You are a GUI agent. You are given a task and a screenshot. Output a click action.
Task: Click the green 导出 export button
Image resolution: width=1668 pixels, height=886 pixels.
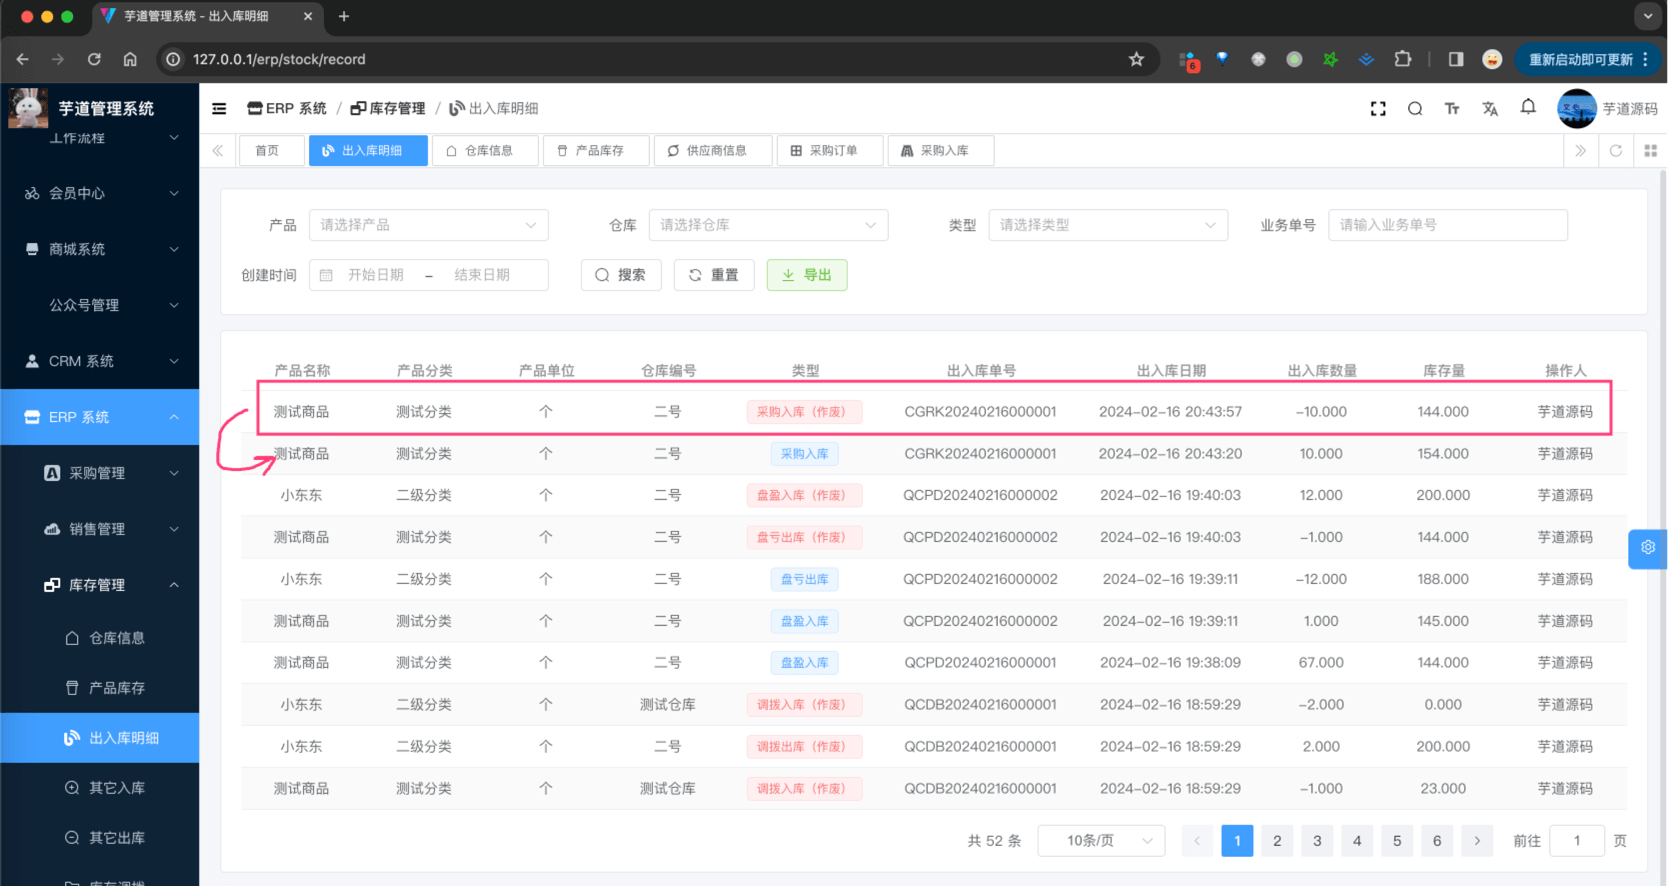806,275
